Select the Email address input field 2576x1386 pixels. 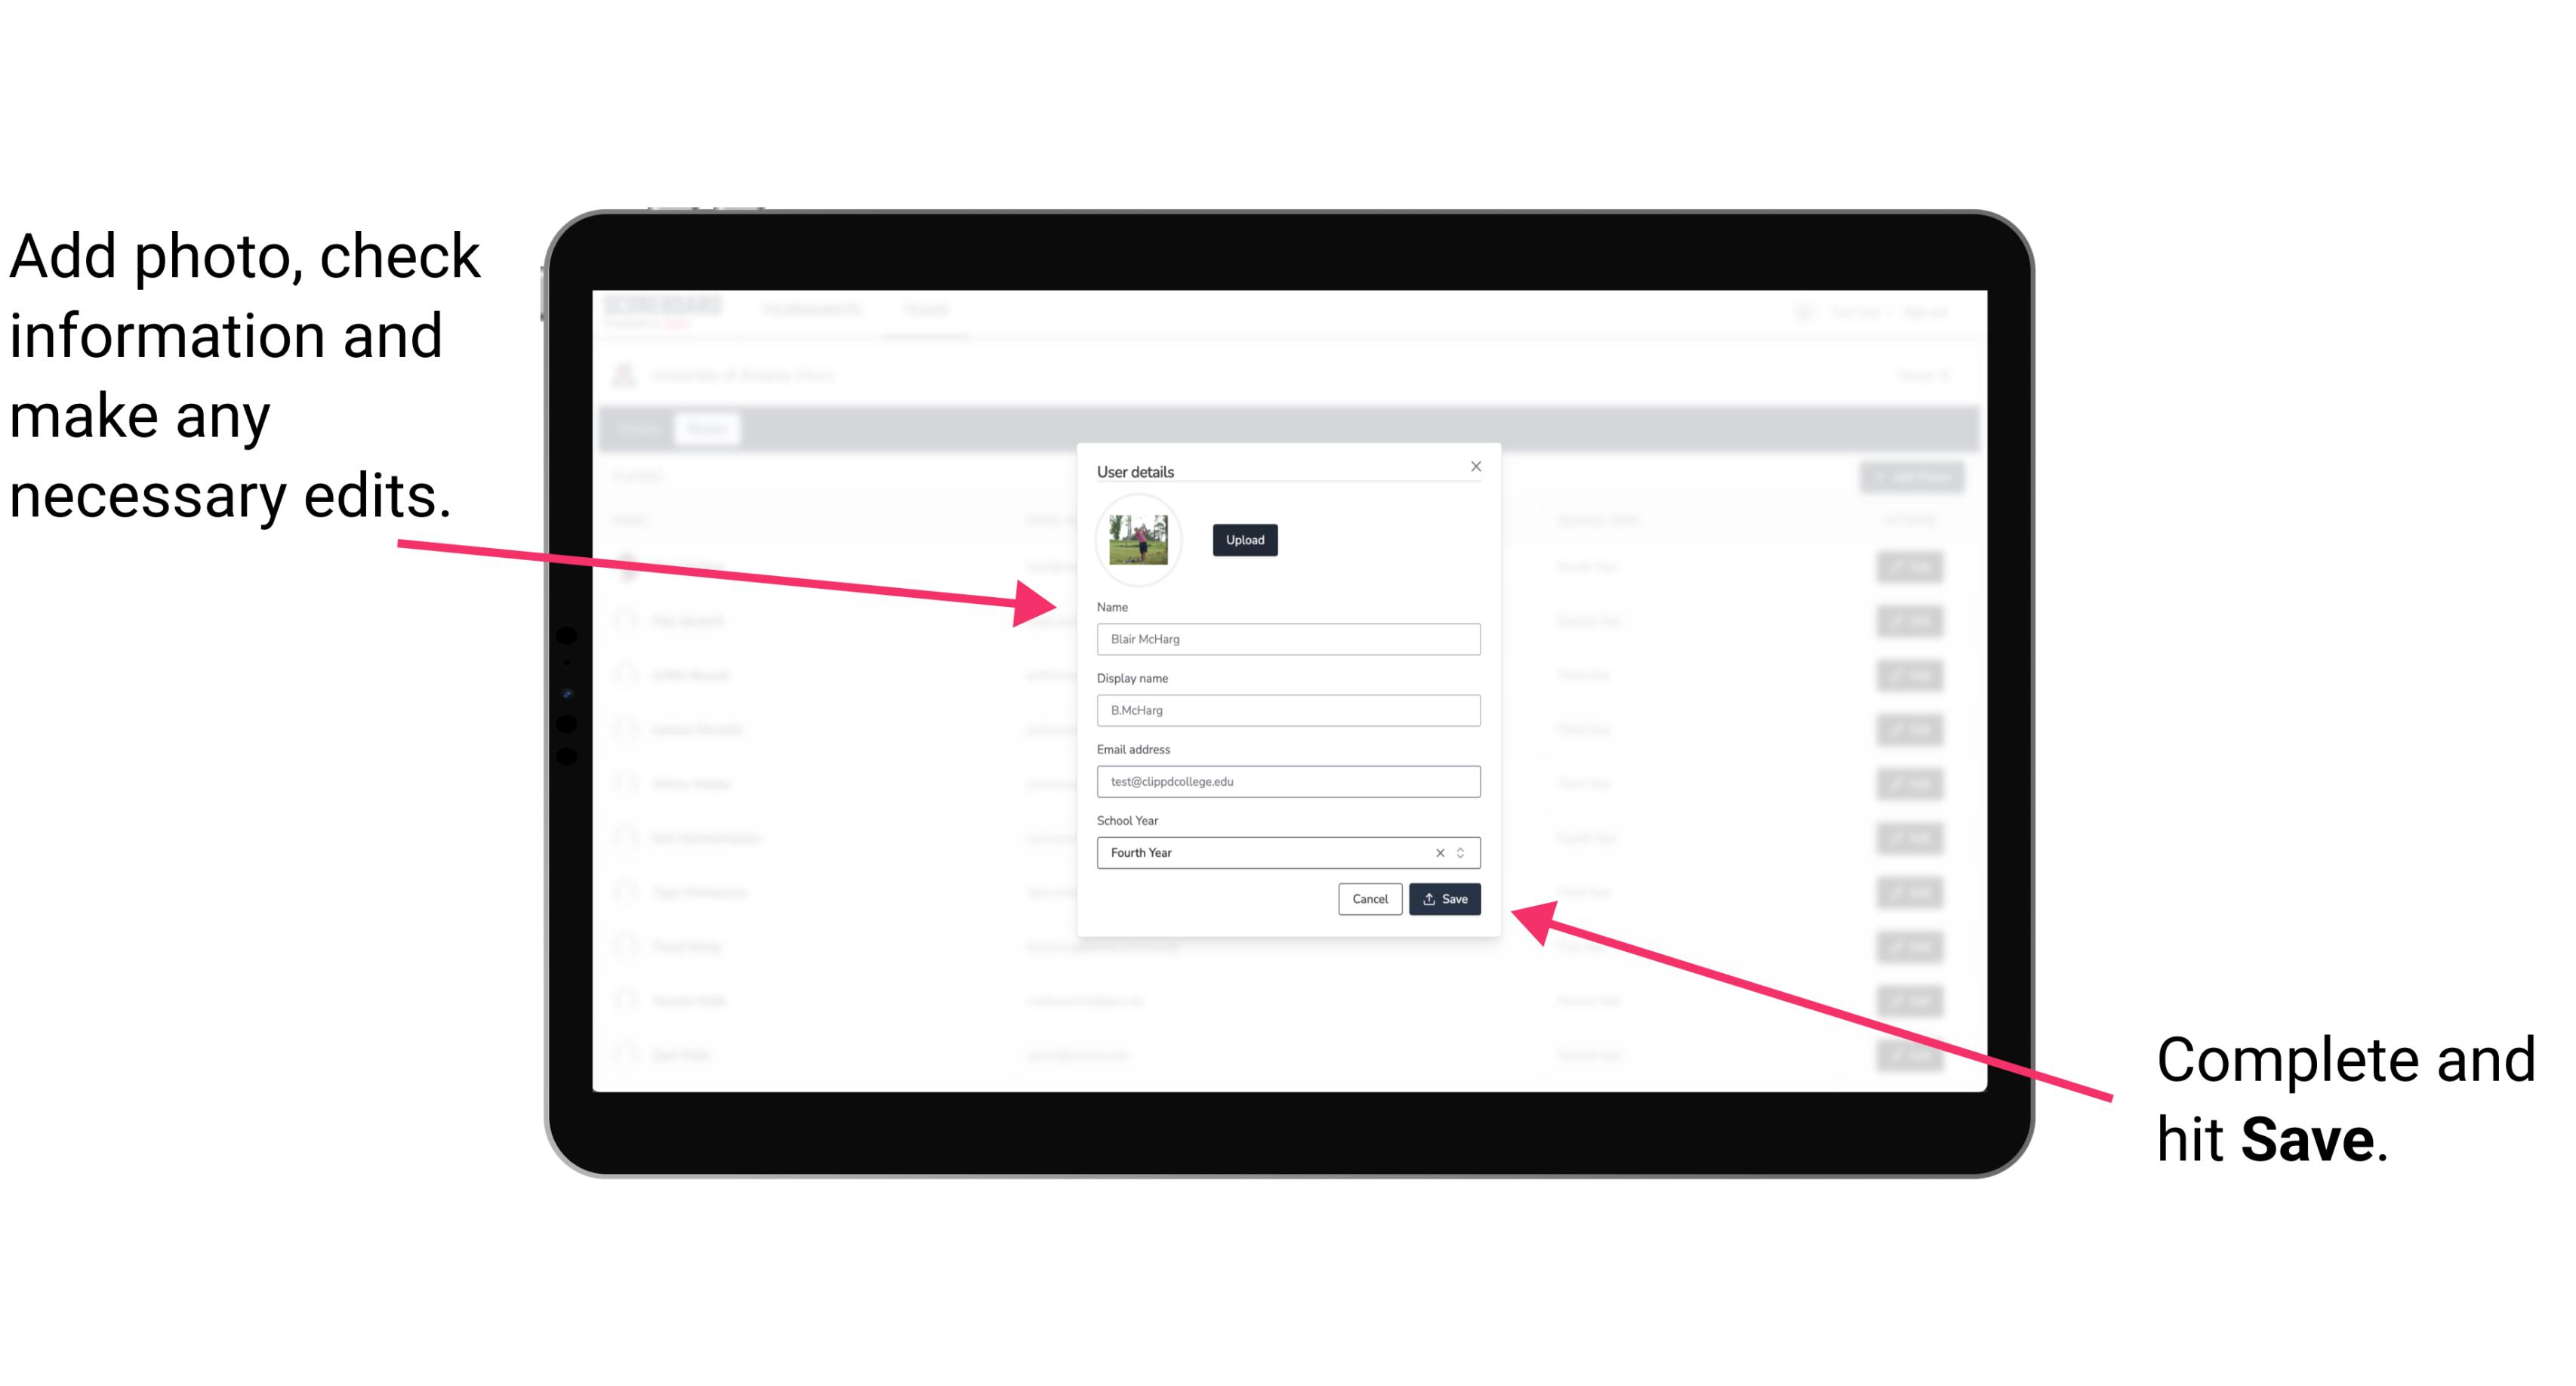click(x=1287, y=782)
